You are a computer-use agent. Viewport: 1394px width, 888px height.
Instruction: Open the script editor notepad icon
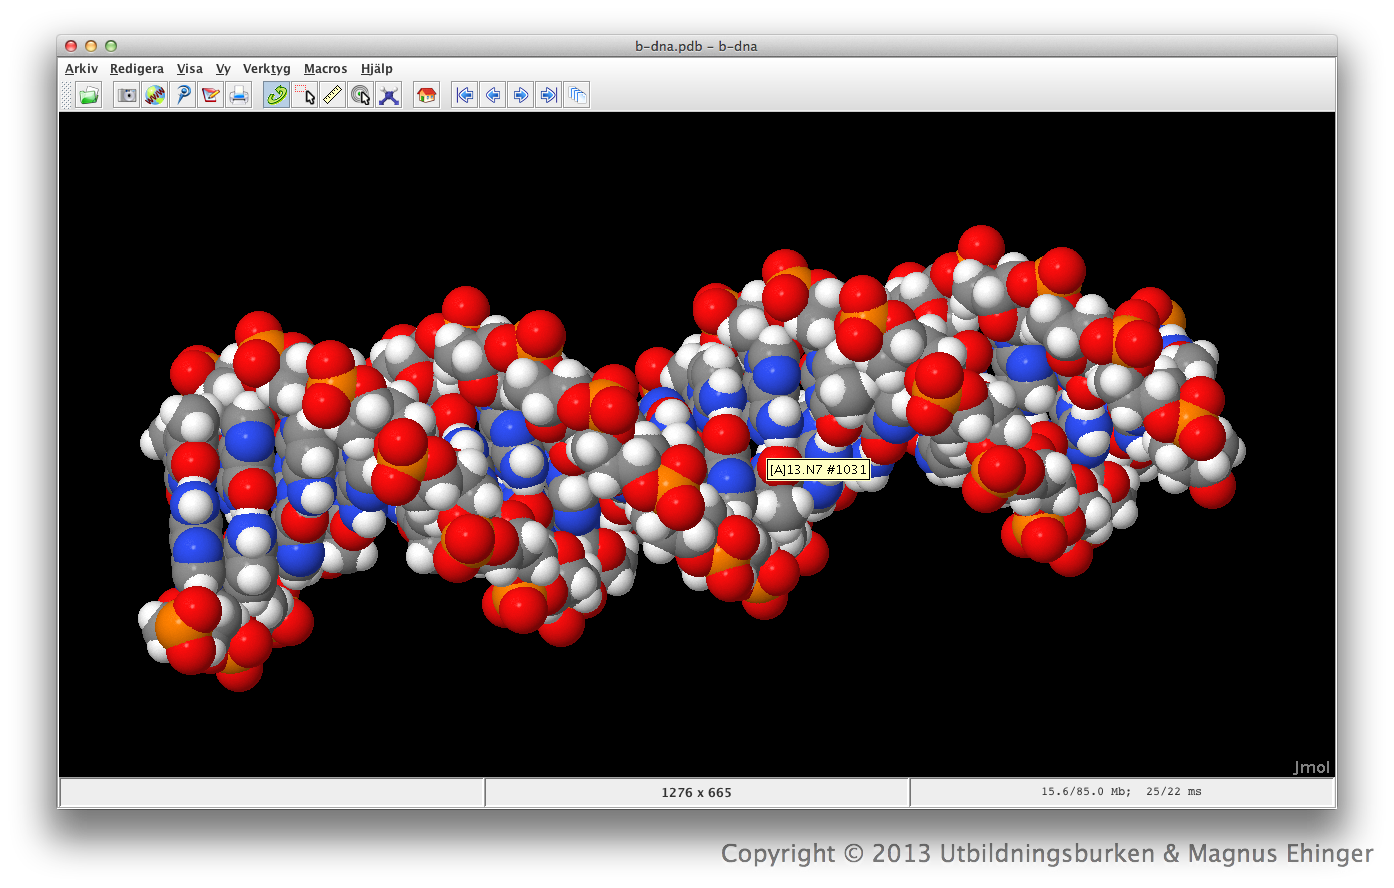pos(211,95)
